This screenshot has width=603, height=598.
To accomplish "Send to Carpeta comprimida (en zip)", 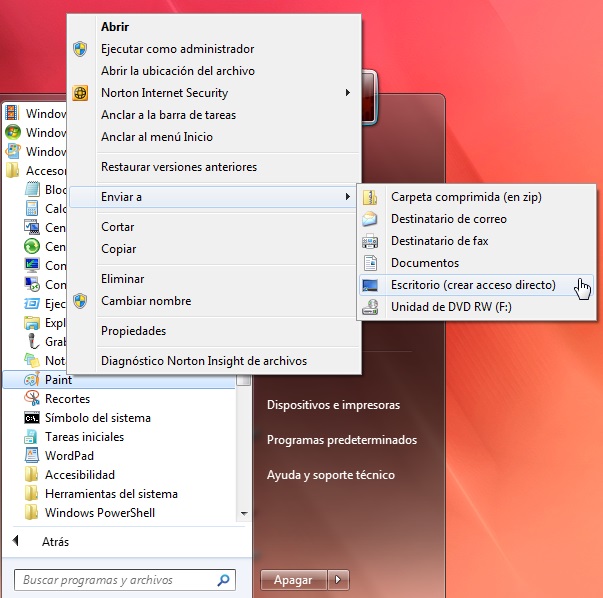I will point(476,197).
